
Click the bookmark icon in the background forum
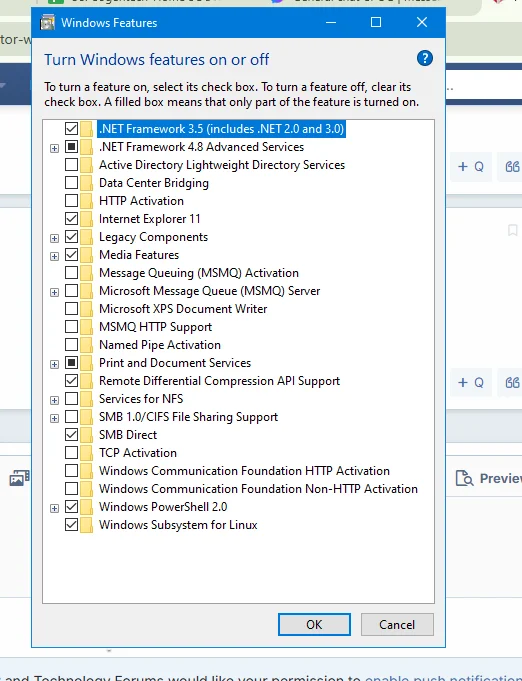[x=512, y=230]
